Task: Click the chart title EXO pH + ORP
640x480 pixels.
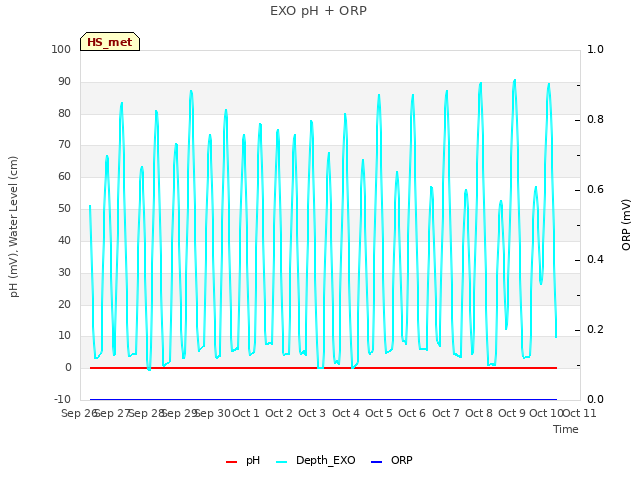Action: [318, 11]
